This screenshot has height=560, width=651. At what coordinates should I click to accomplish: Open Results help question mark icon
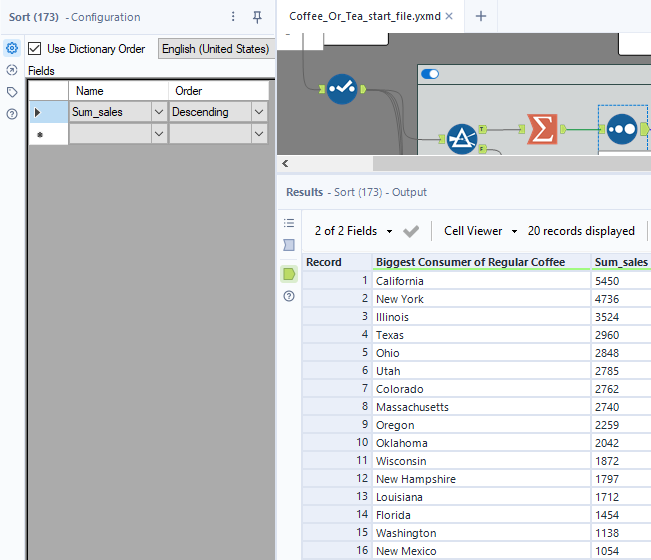coord(289,296)
